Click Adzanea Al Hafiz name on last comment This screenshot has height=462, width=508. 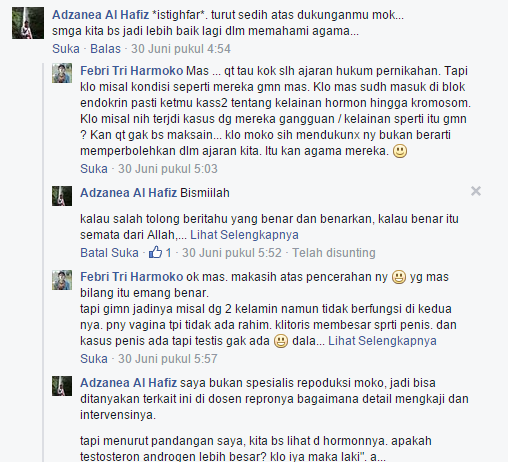pos(128,383)
